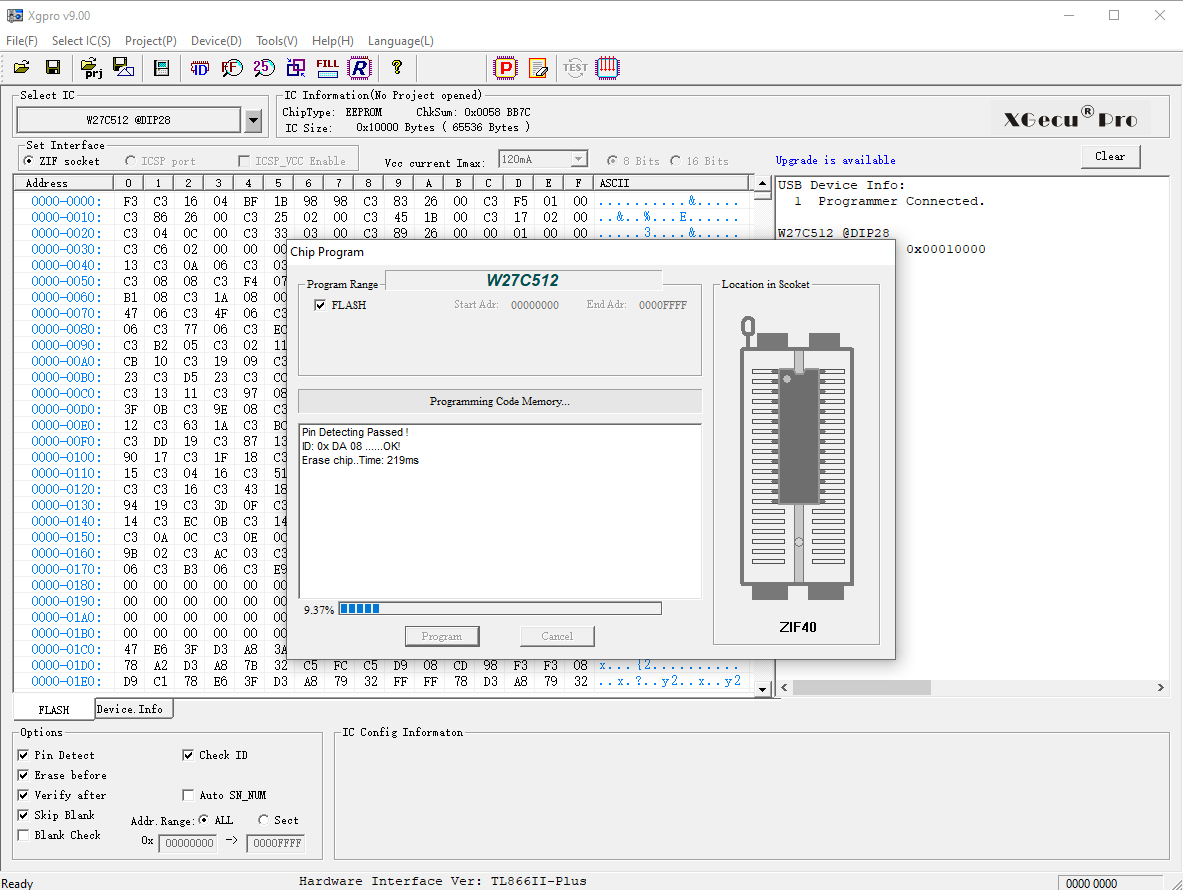The height and width of the screenshot is (890, 1183).
Task: Click the log panel horizontal scrollbar thumb
Action: click(x=862, y=687)
